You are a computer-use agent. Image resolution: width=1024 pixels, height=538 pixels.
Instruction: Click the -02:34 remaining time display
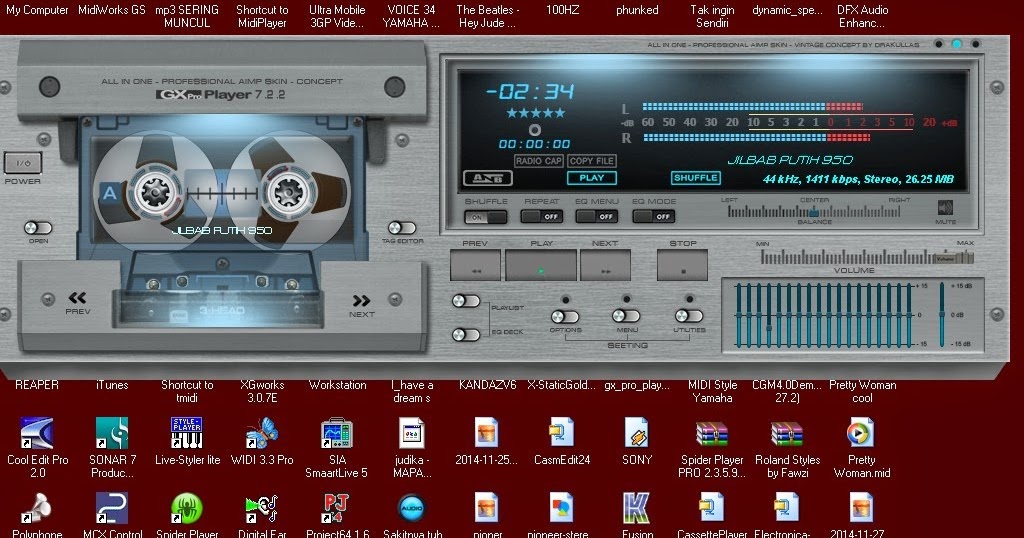click(530, 91)
